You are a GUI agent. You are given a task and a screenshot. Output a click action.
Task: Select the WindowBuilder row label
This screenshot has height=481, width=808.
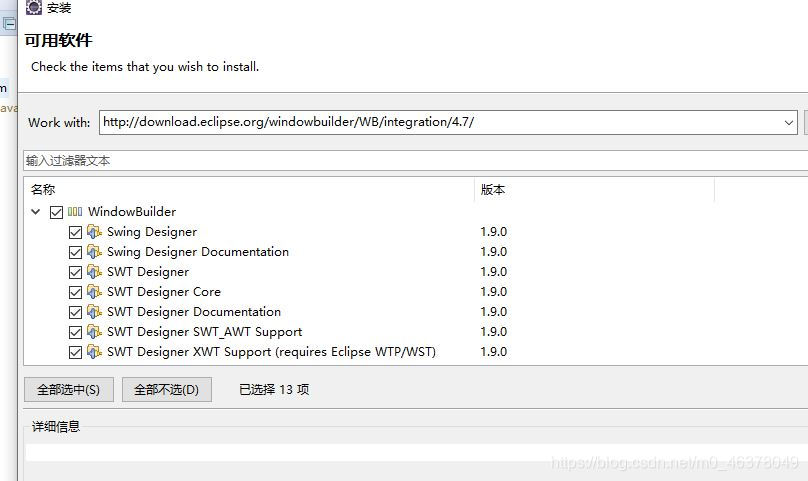(x=132, y=211)
